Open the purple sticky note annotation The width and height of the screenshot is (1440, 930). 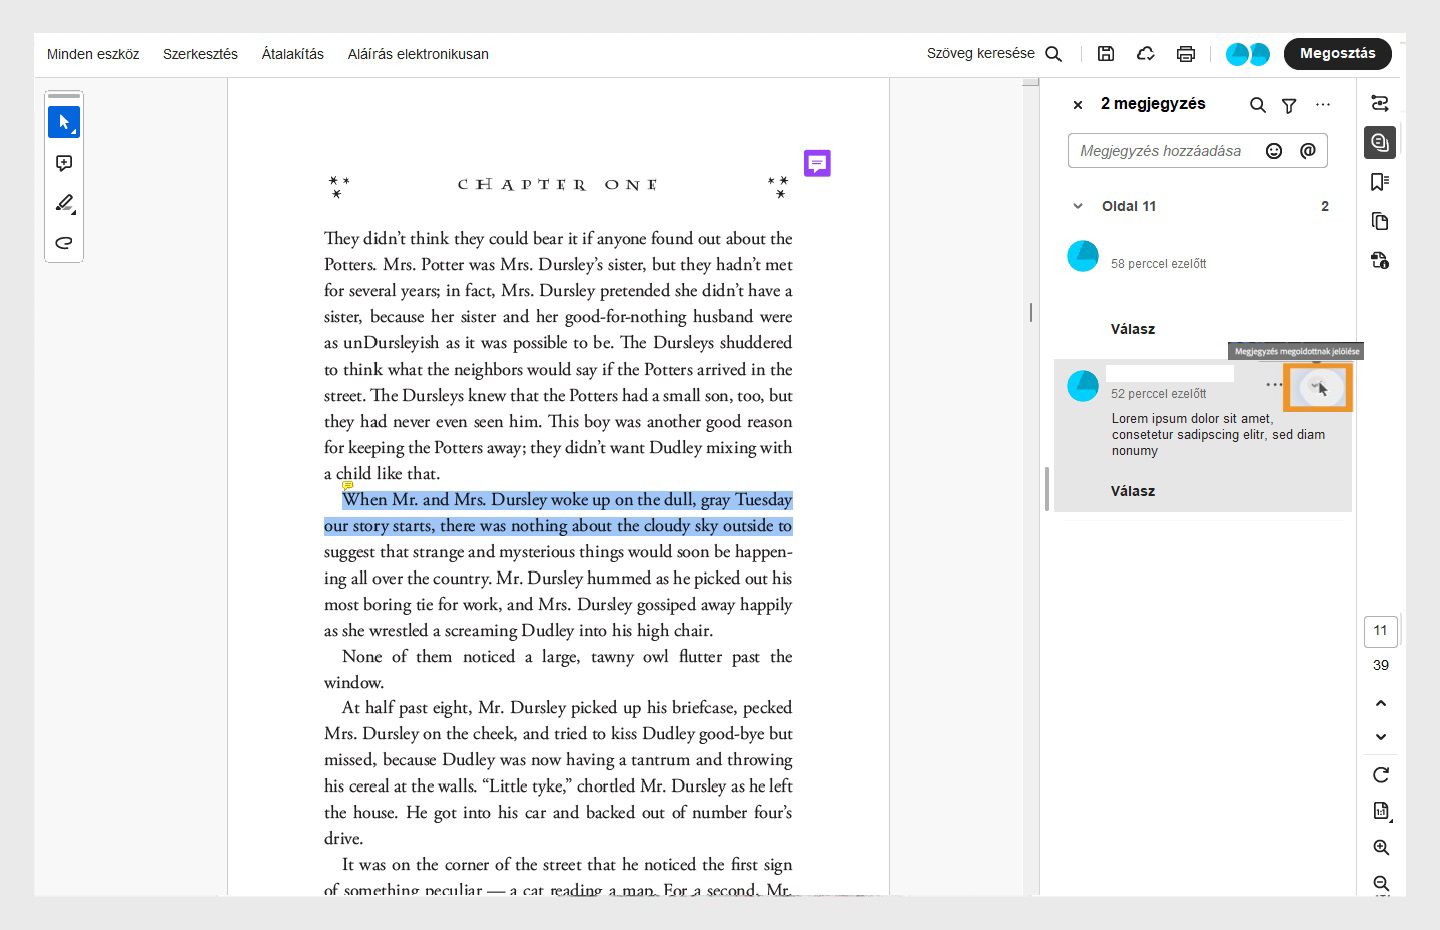[817, 163]
